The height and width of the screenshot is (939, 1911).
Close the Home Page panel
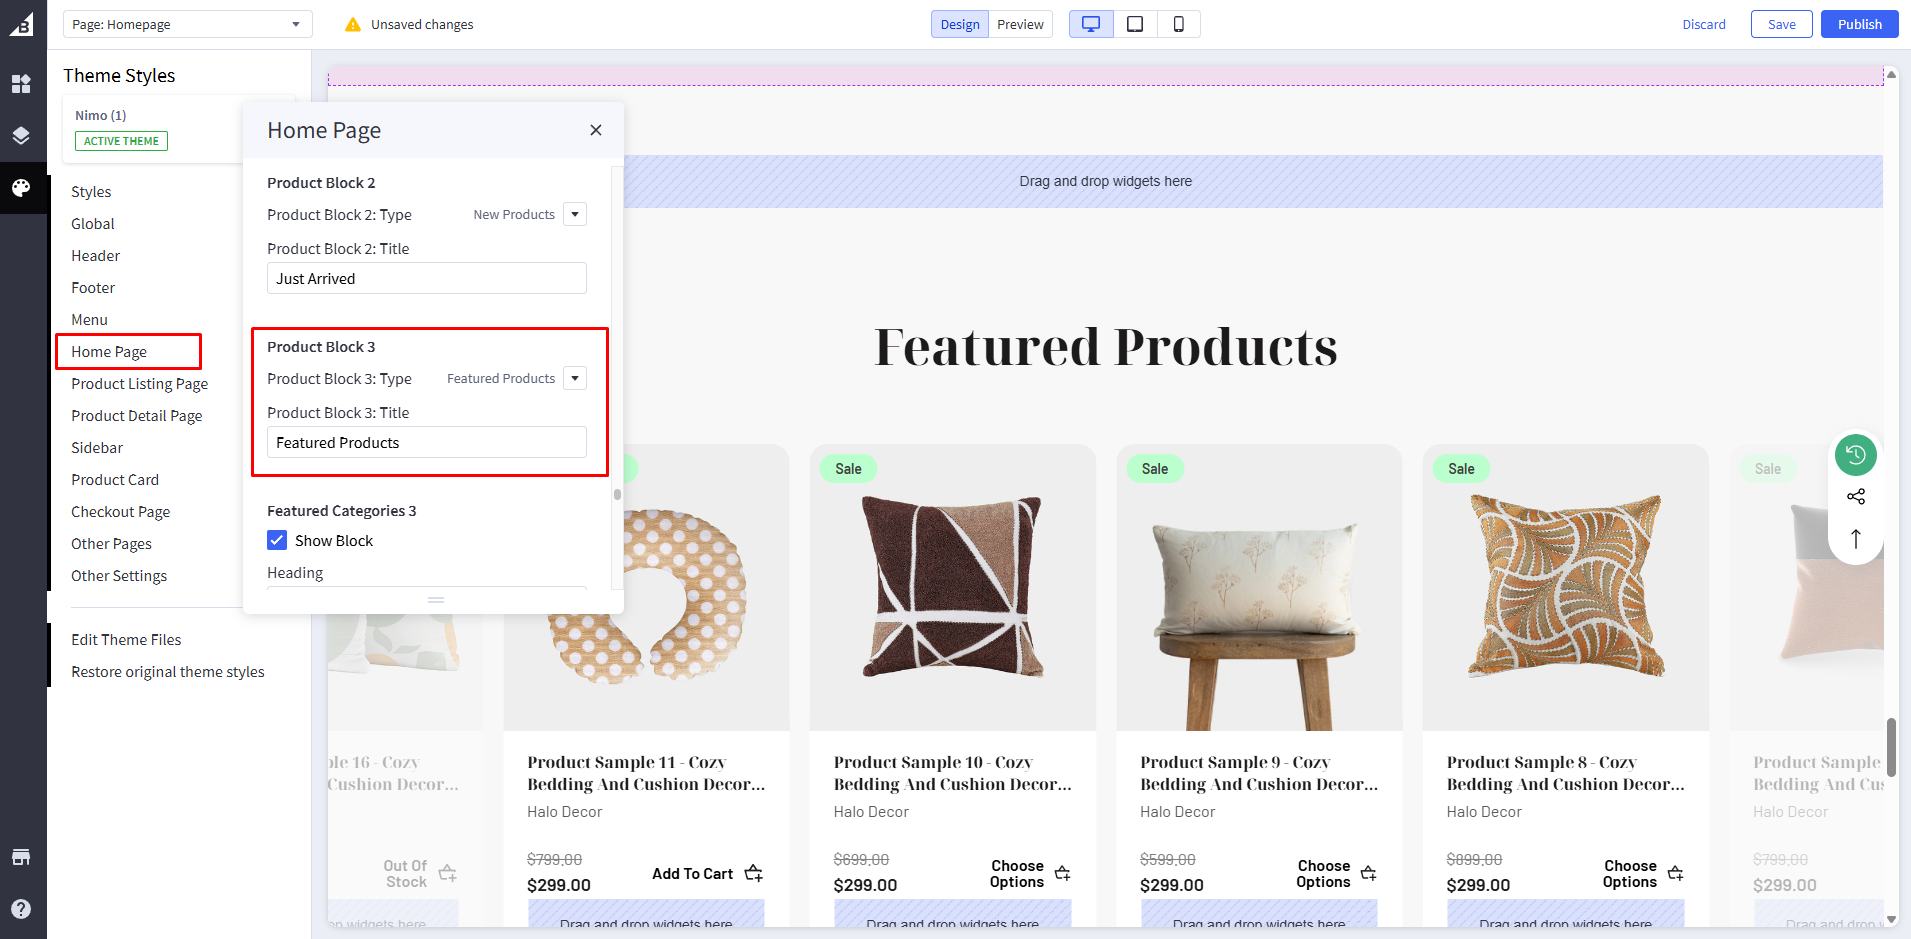pyautogui.click(x=596, y=130)
